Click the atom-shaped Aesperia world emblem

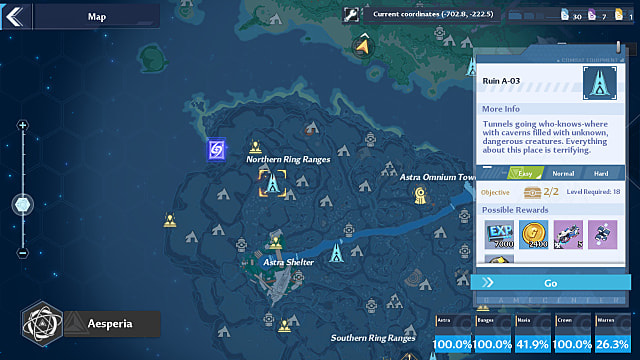[42, 324]
